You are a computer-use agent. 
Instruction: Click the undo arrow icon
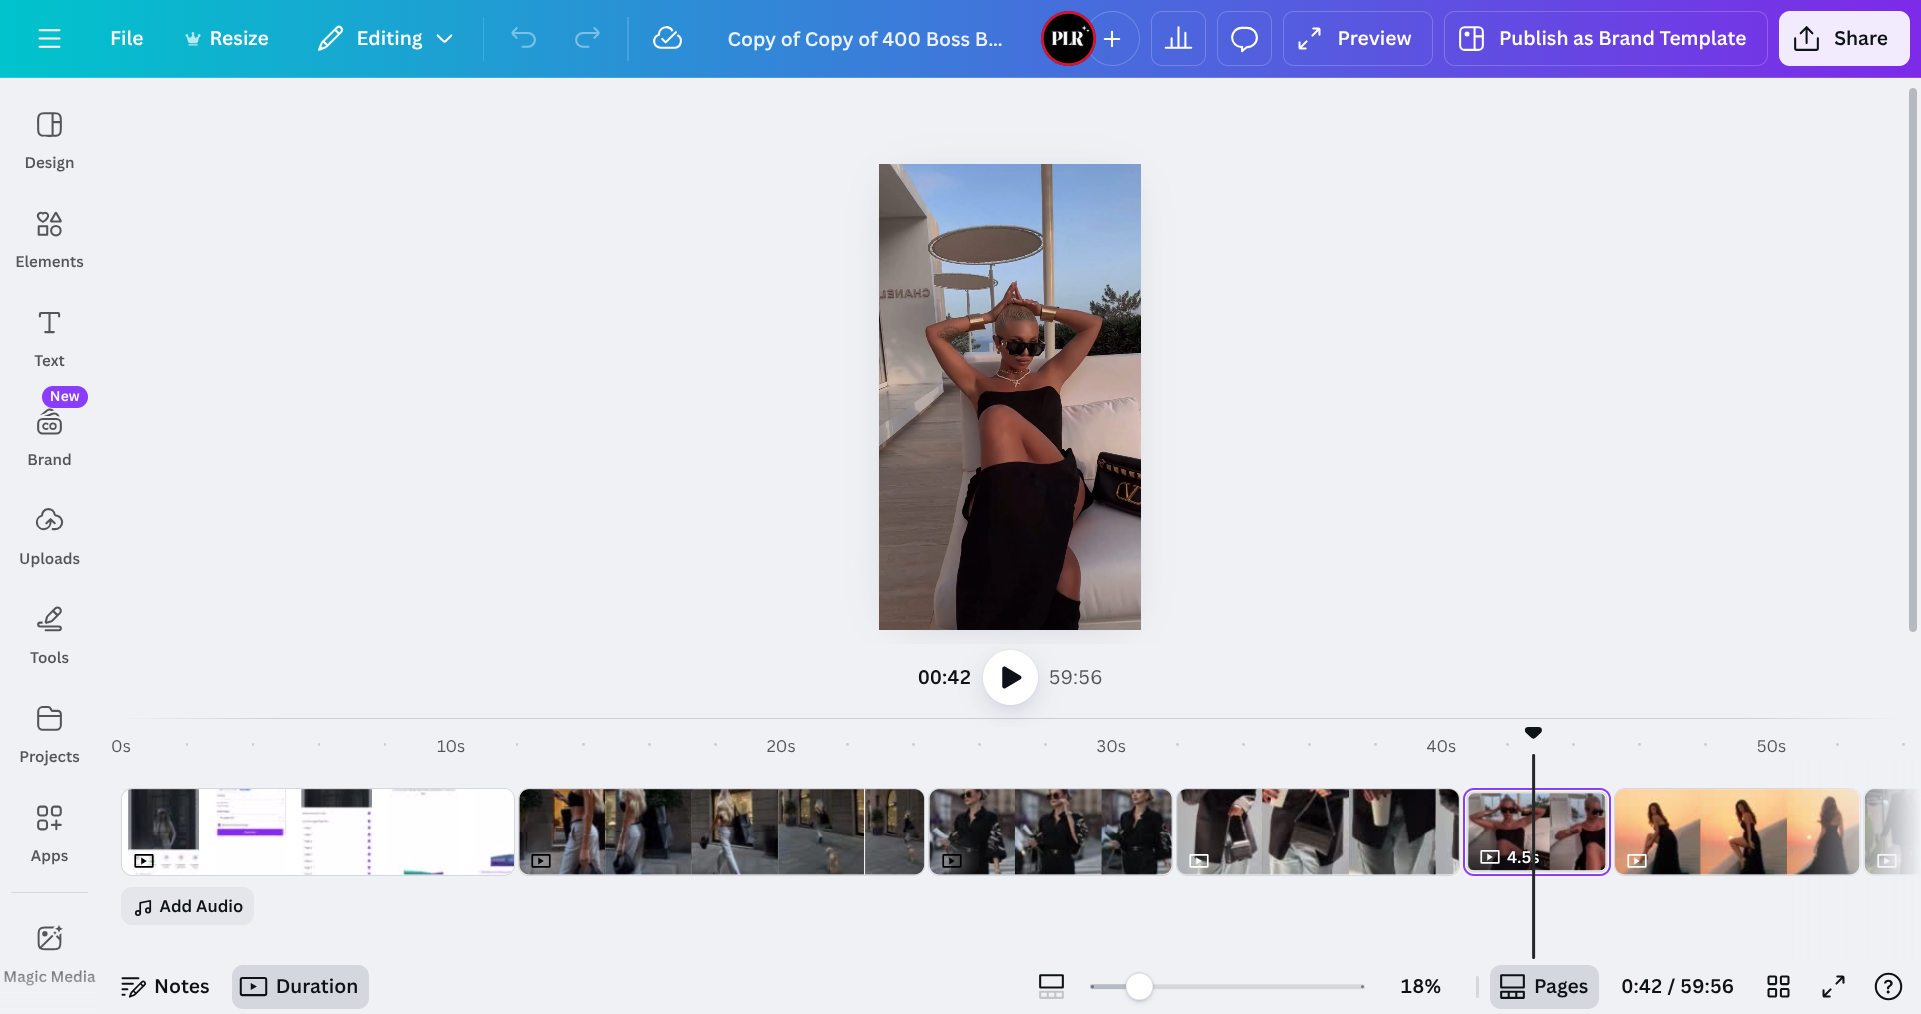tap(523, 38)
